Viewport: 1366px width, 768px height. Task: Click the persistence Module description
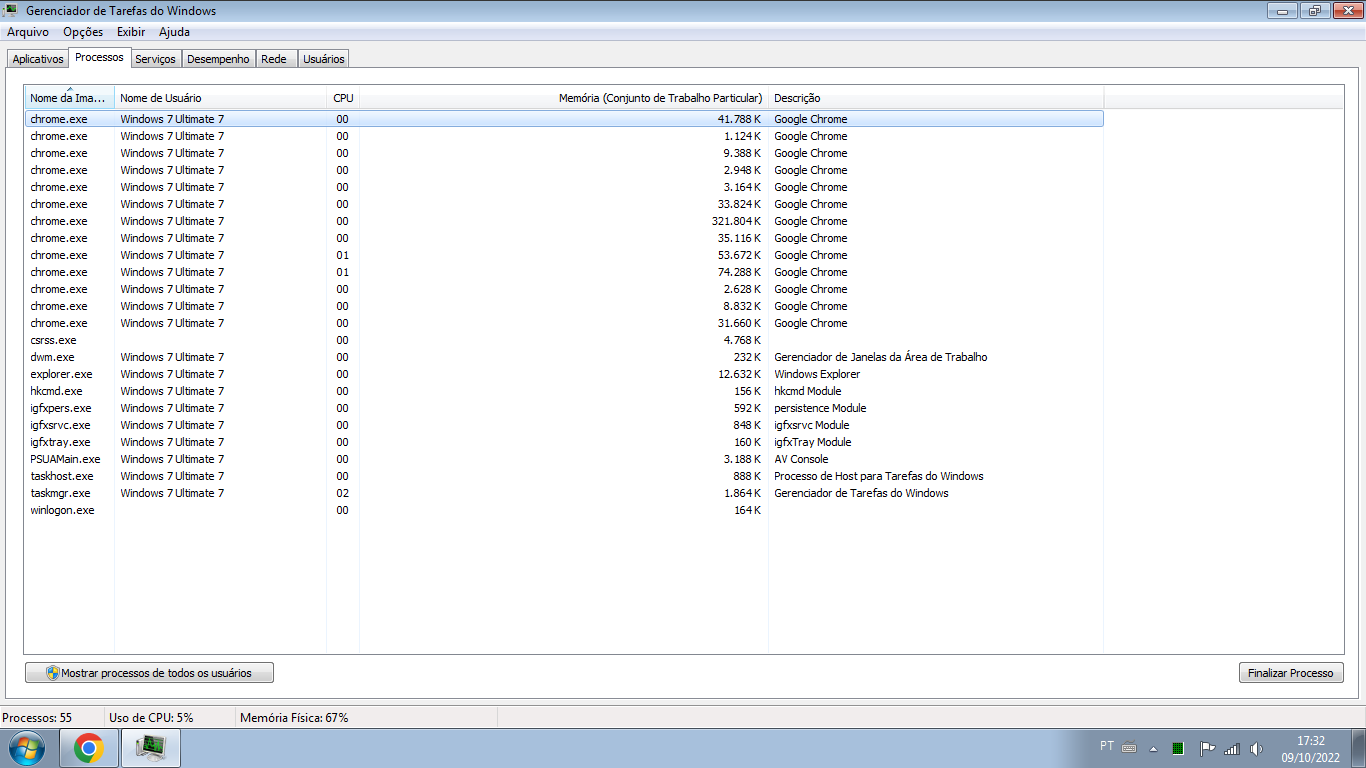point(820,408)
